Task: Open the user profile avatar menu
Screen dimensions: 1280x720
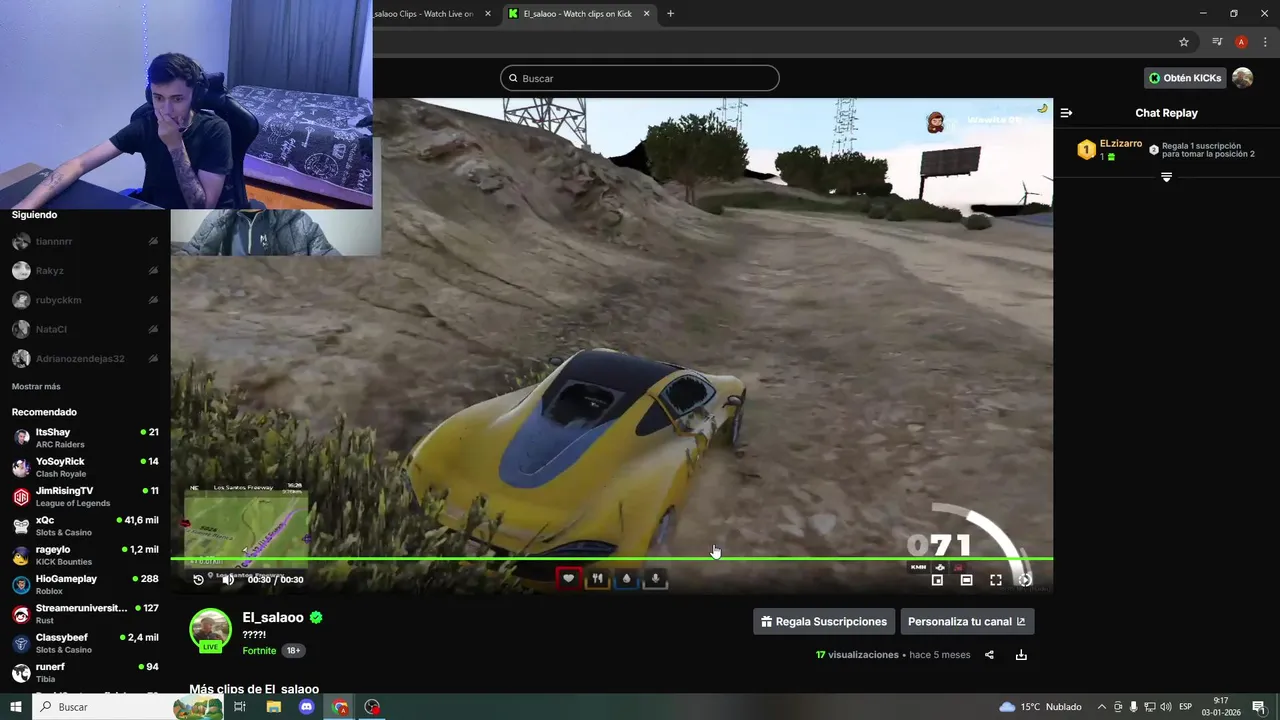Action: coord(1242,78)
